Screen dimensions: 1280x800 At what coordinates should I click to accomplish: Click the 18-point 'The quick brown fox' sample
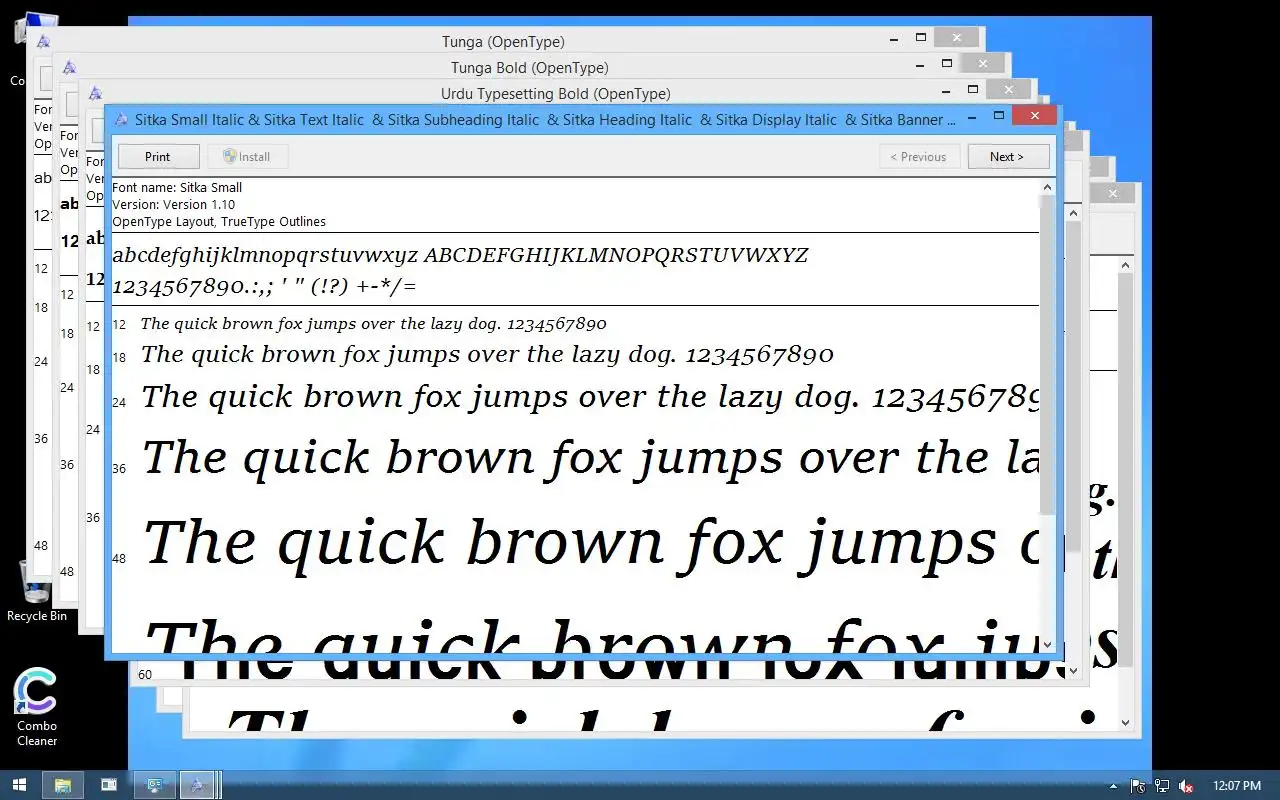[487, 354]
